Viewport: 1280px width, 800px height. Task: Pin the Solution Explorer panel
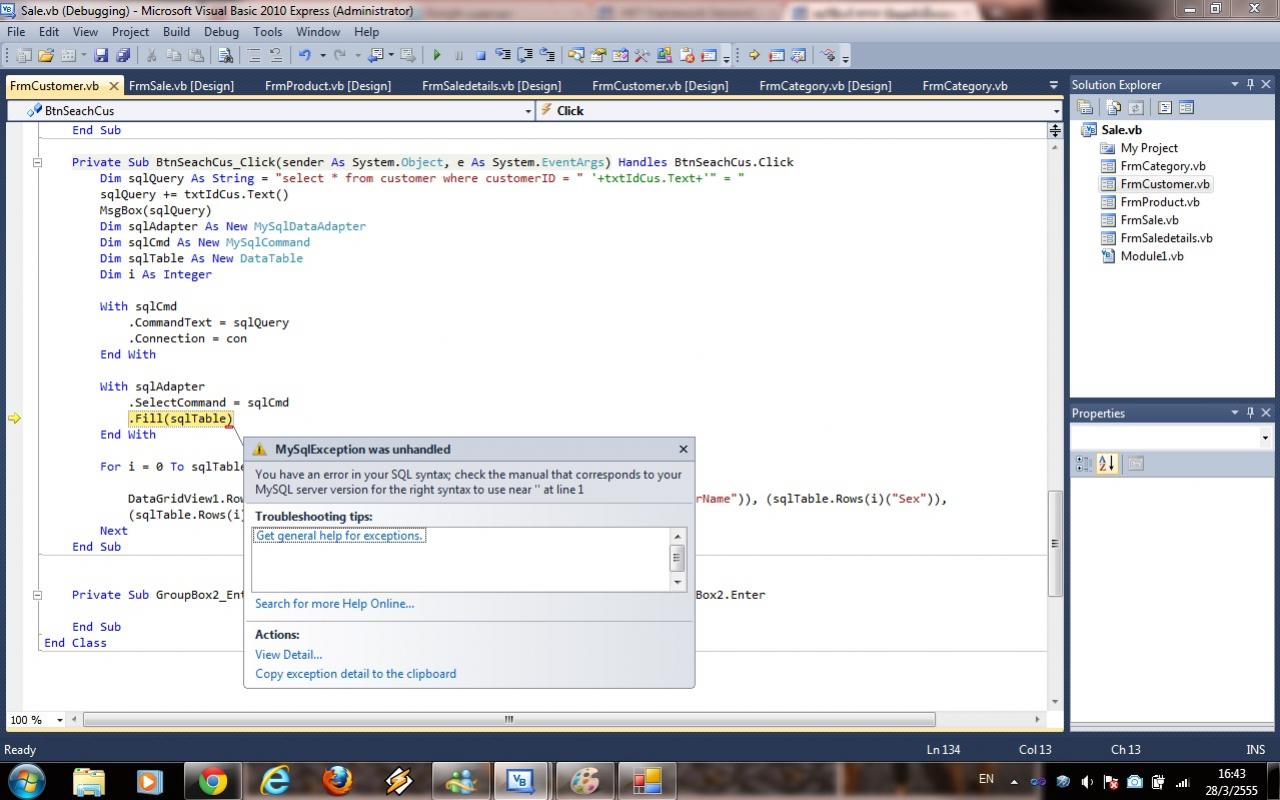coord(1250,84)
